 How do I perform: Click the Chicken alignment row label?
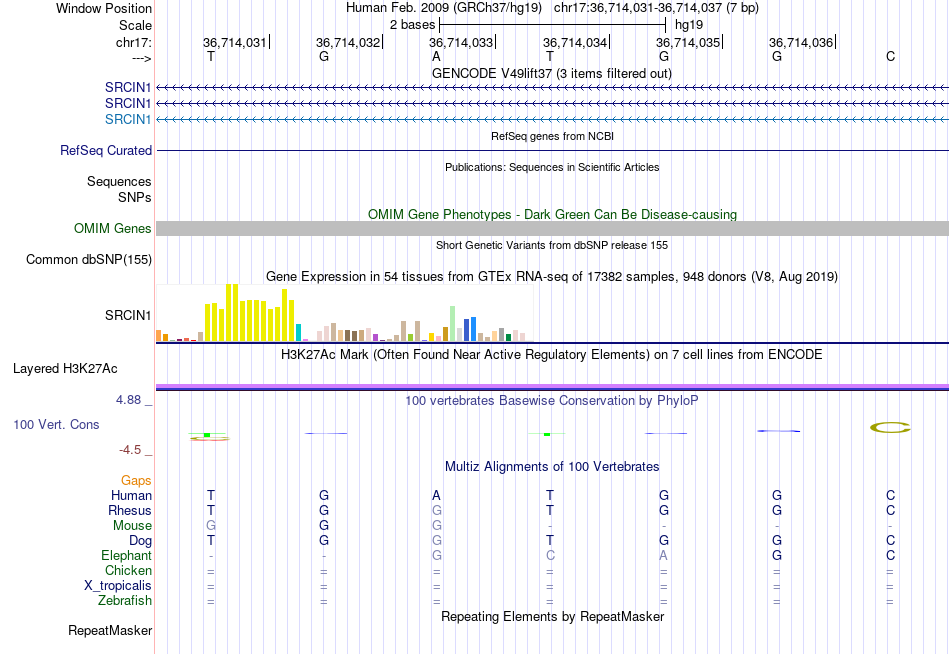pyautogui.click(x=128, y=570)
